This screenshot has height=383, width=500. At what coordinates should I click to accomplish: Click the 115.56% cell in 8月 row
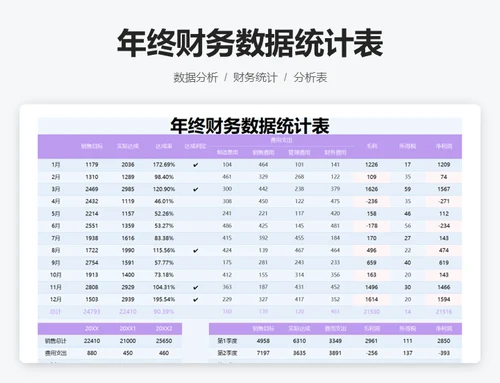point(164,250)
